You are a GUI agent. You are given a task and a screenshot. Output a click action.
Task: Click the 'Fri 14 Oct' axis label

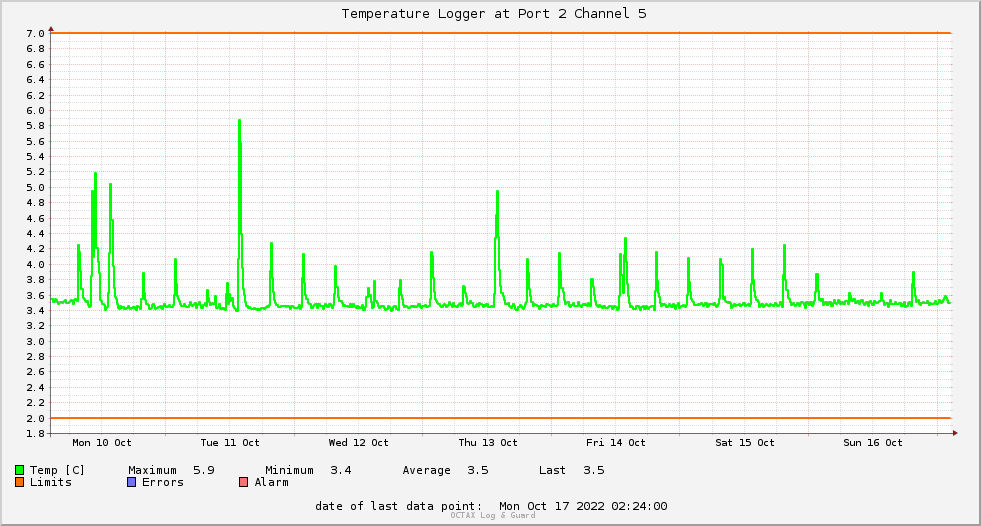coord(616,443)
